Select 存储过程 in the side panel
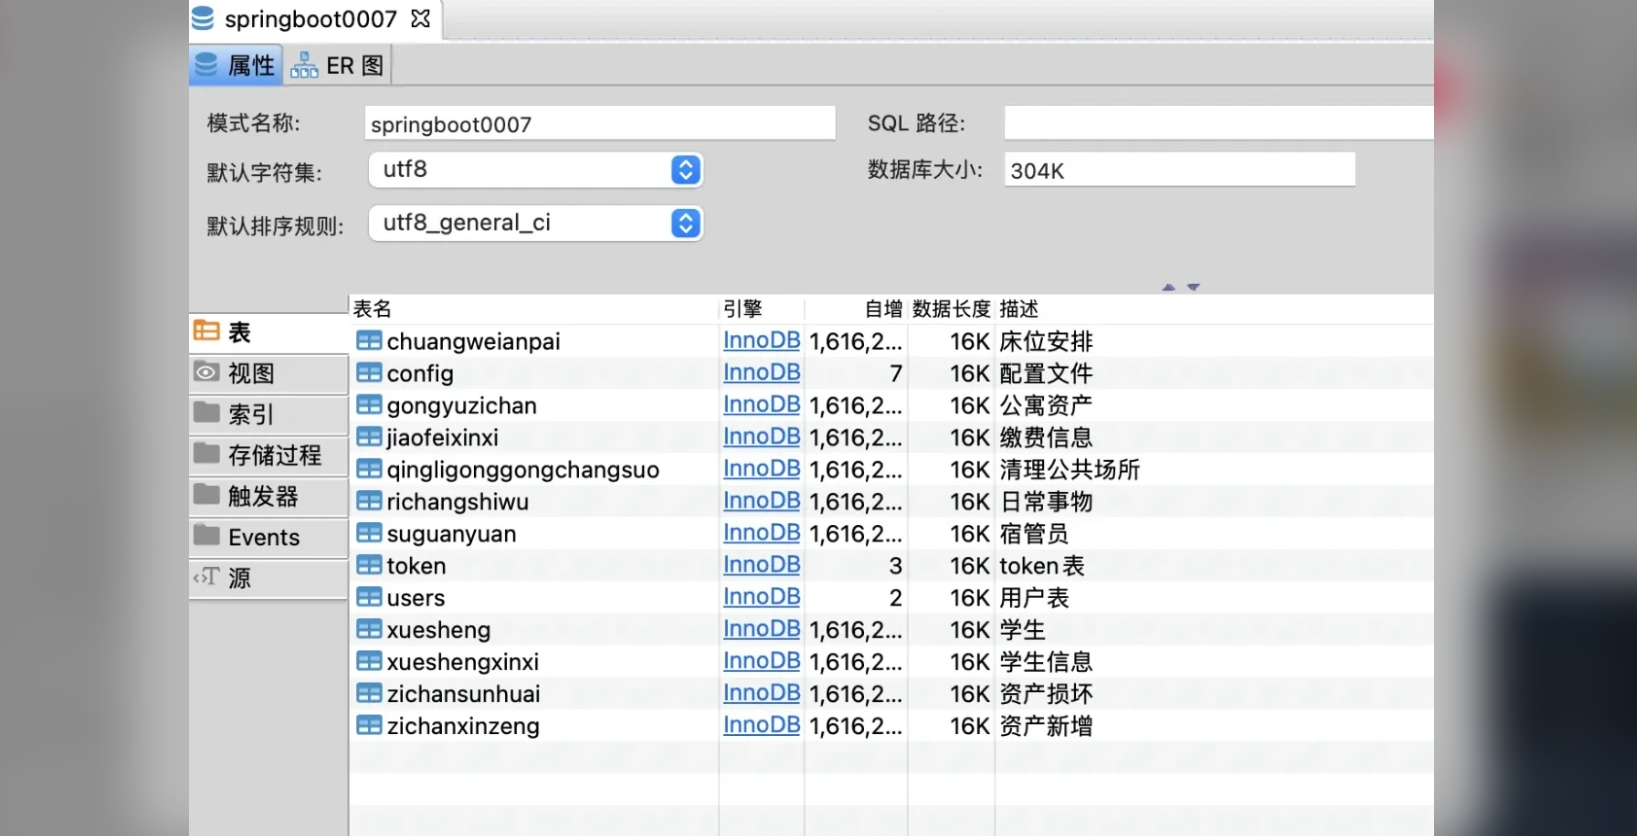 (x=268, y=455)
